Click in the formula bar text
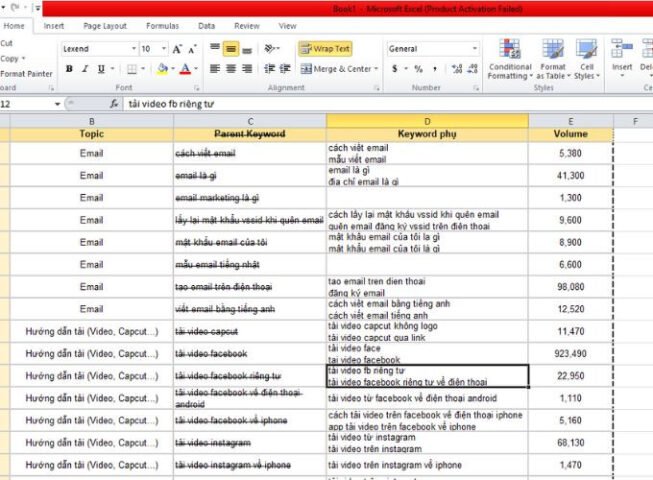Screen dimensions: 653x480 [x=171, y=104]
